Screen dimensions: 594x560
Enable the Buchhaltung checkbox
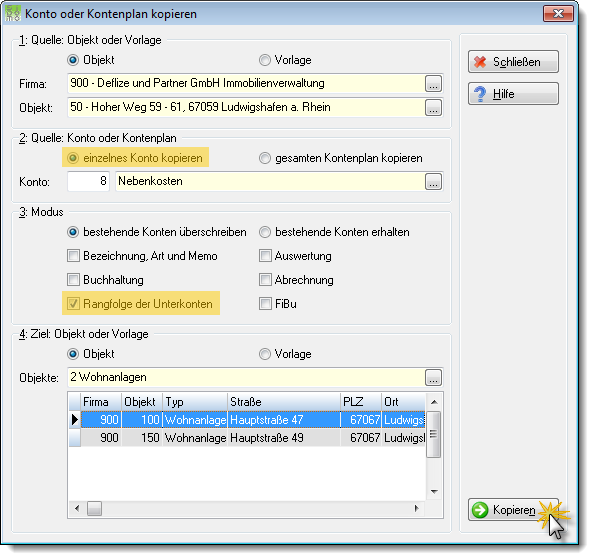(x=73, y=280)
